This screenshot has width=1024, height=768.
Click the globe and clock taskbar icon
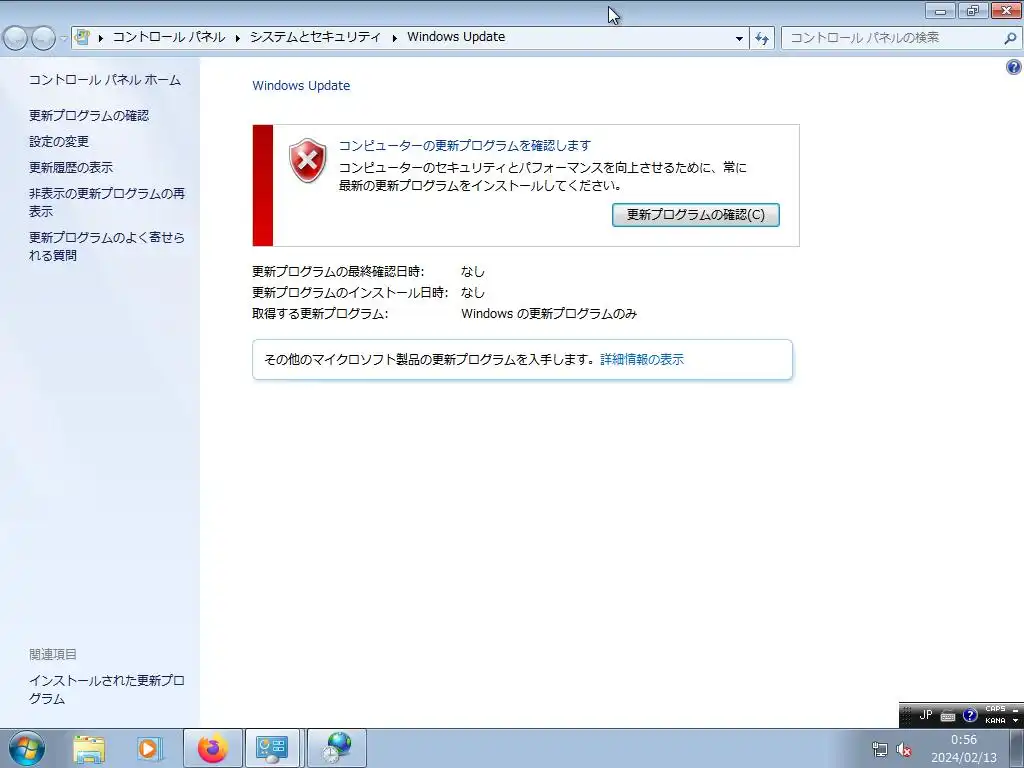[x=337, y=748]
